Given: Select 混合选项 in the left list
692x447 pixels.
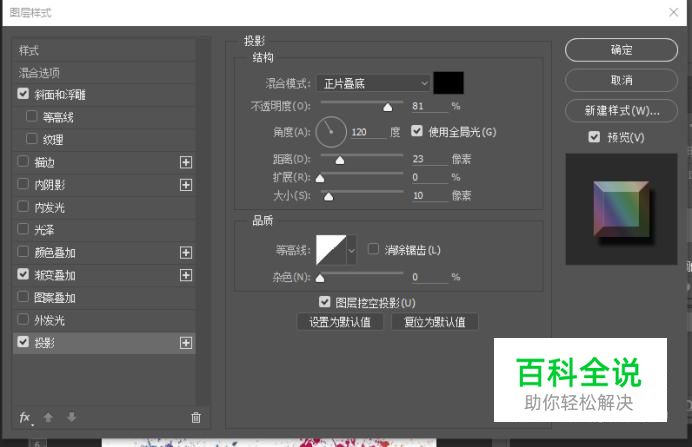Looking at the screenshot, I should pyautogui.click(x=104, y=73).
